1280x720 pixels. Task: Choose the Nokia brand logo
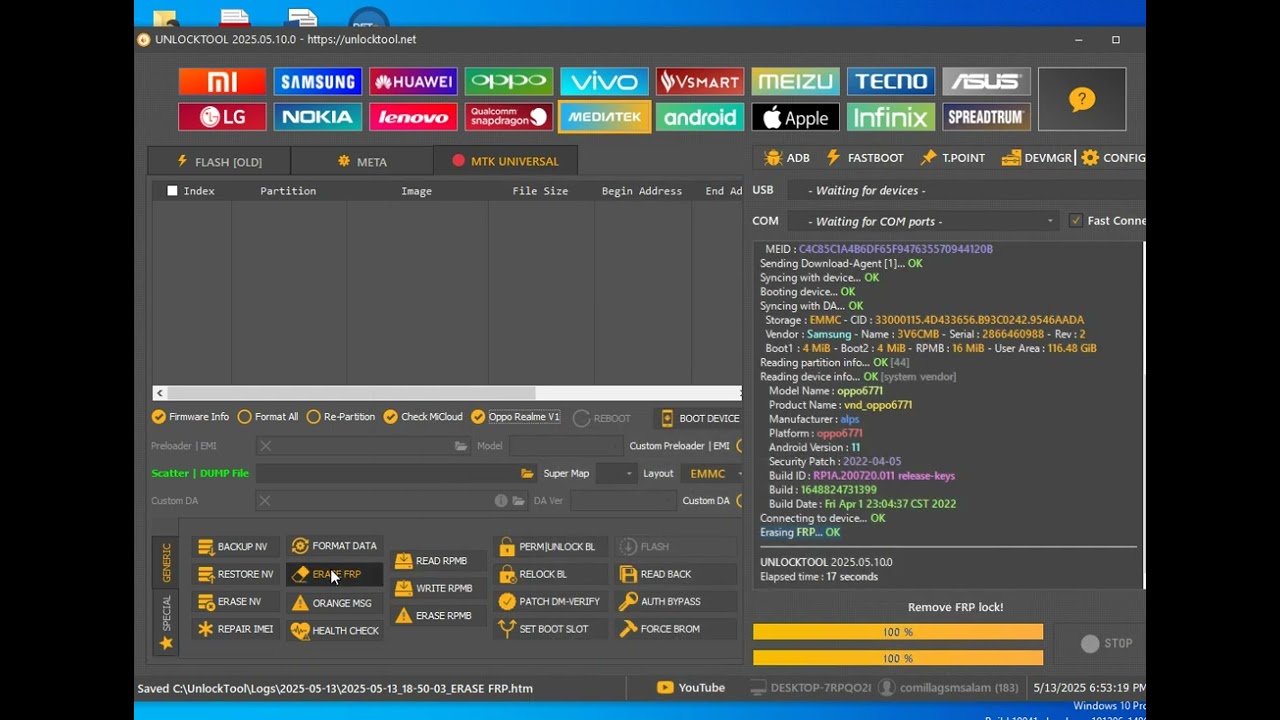(317, 117)
